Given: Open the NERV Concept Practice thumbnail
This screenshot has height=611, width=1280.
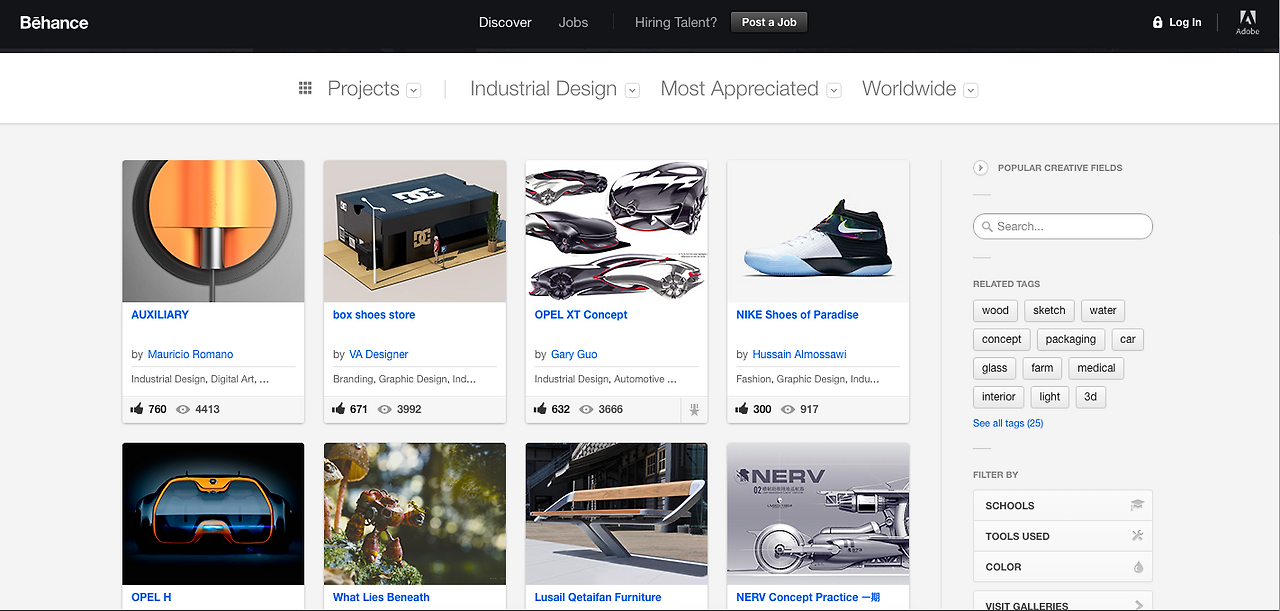Looking at the screenshot, I should coord(818,514).
